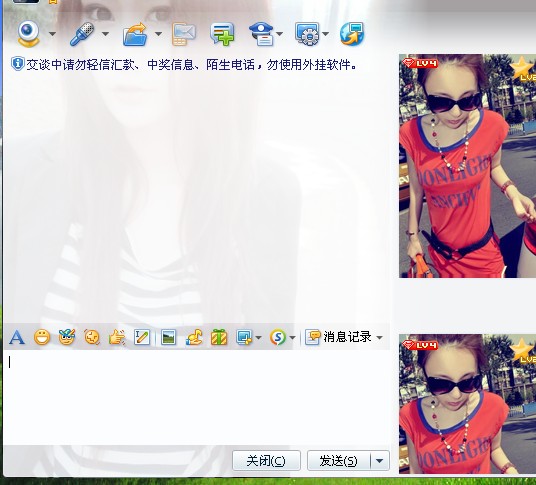Open music sharing note icon

pyautogui.click(x=194, y=338)
